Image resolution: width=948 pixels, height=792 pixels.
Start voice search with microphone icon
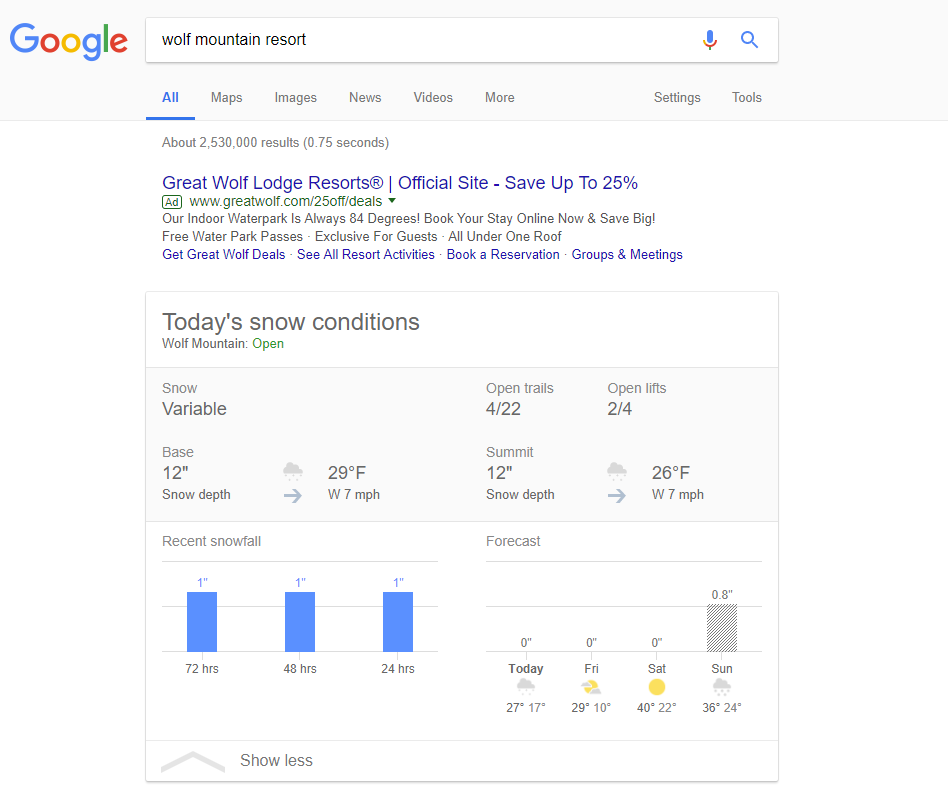710,40
